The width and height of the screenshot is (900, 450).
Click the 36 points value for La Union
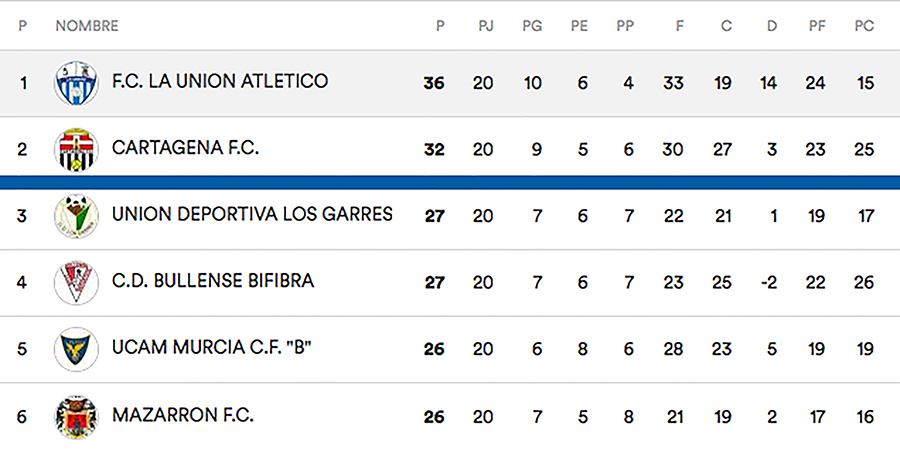pos(434,83)
